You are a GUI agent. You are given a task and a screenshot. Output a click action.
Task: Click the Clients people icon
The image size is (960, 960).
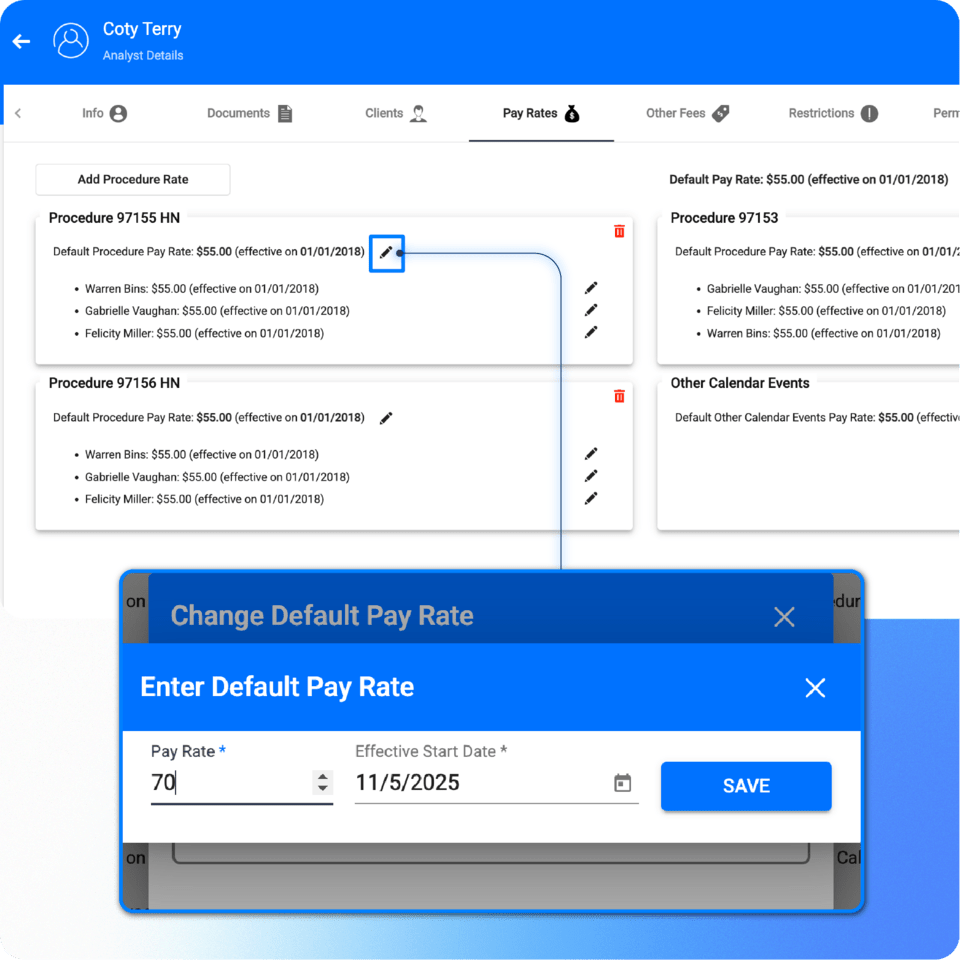tap(421, 113)
